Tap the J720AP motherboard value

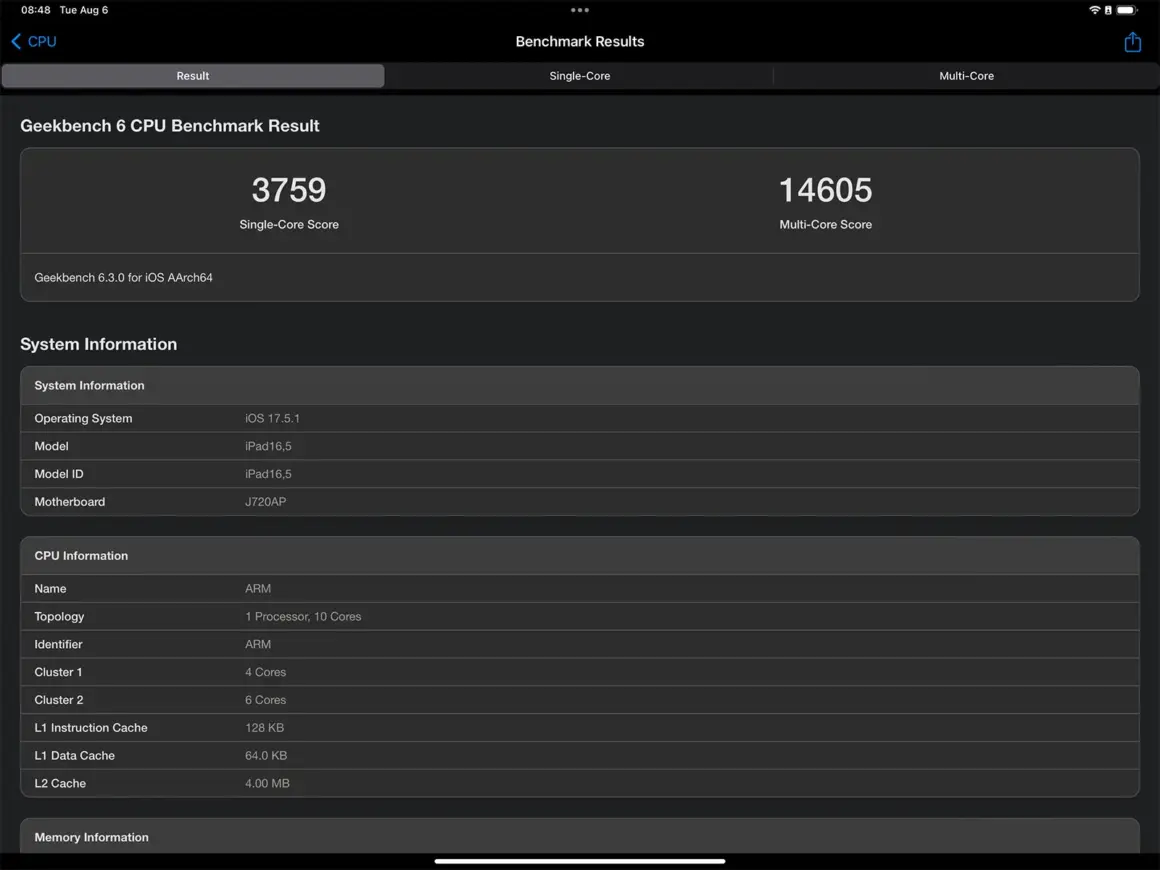tap(266, 502)
